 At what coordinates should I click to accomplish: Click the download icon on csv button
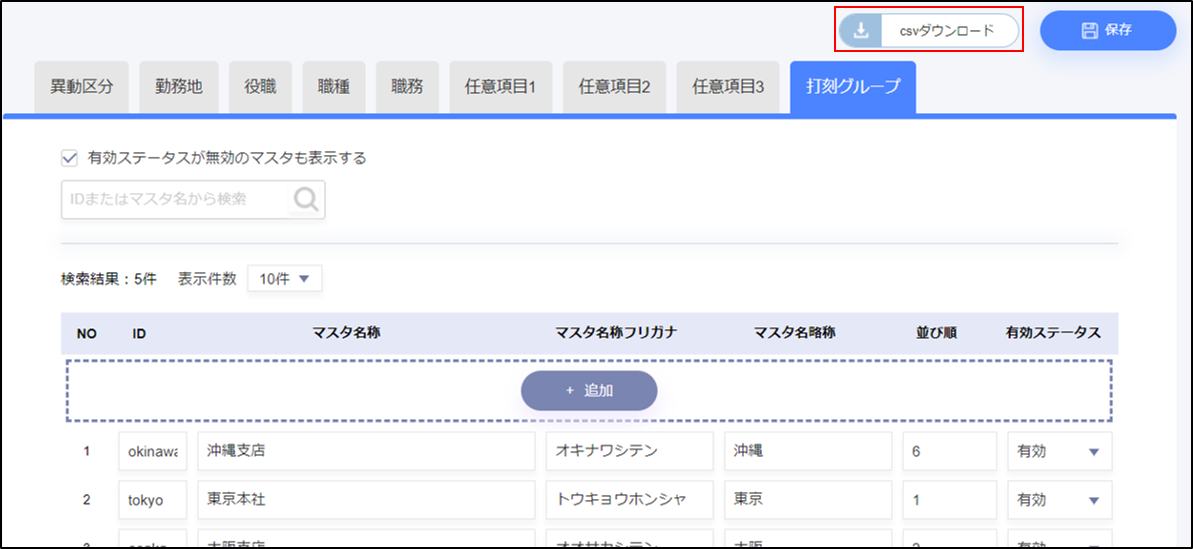pos(860,31)
